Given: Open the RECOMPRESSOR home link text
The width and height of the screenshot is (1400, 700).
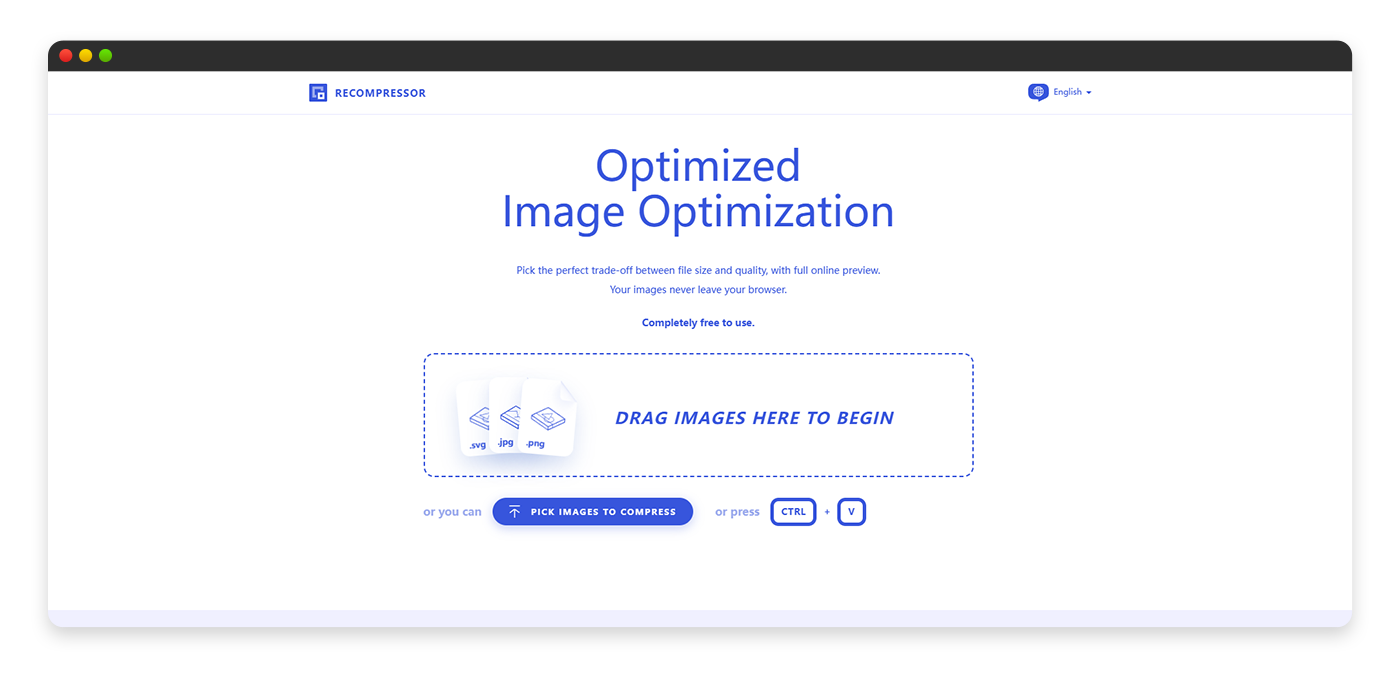Looking at the screenshot, I should click(380, 93).
